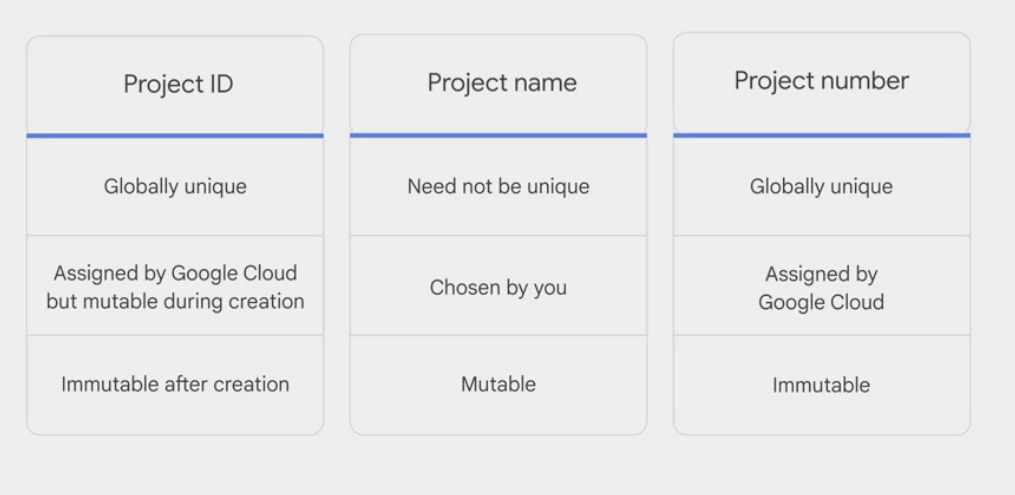Click the 'but mutable during creation' text line
The image size is (1015, 495).
[x=175, y=301]
